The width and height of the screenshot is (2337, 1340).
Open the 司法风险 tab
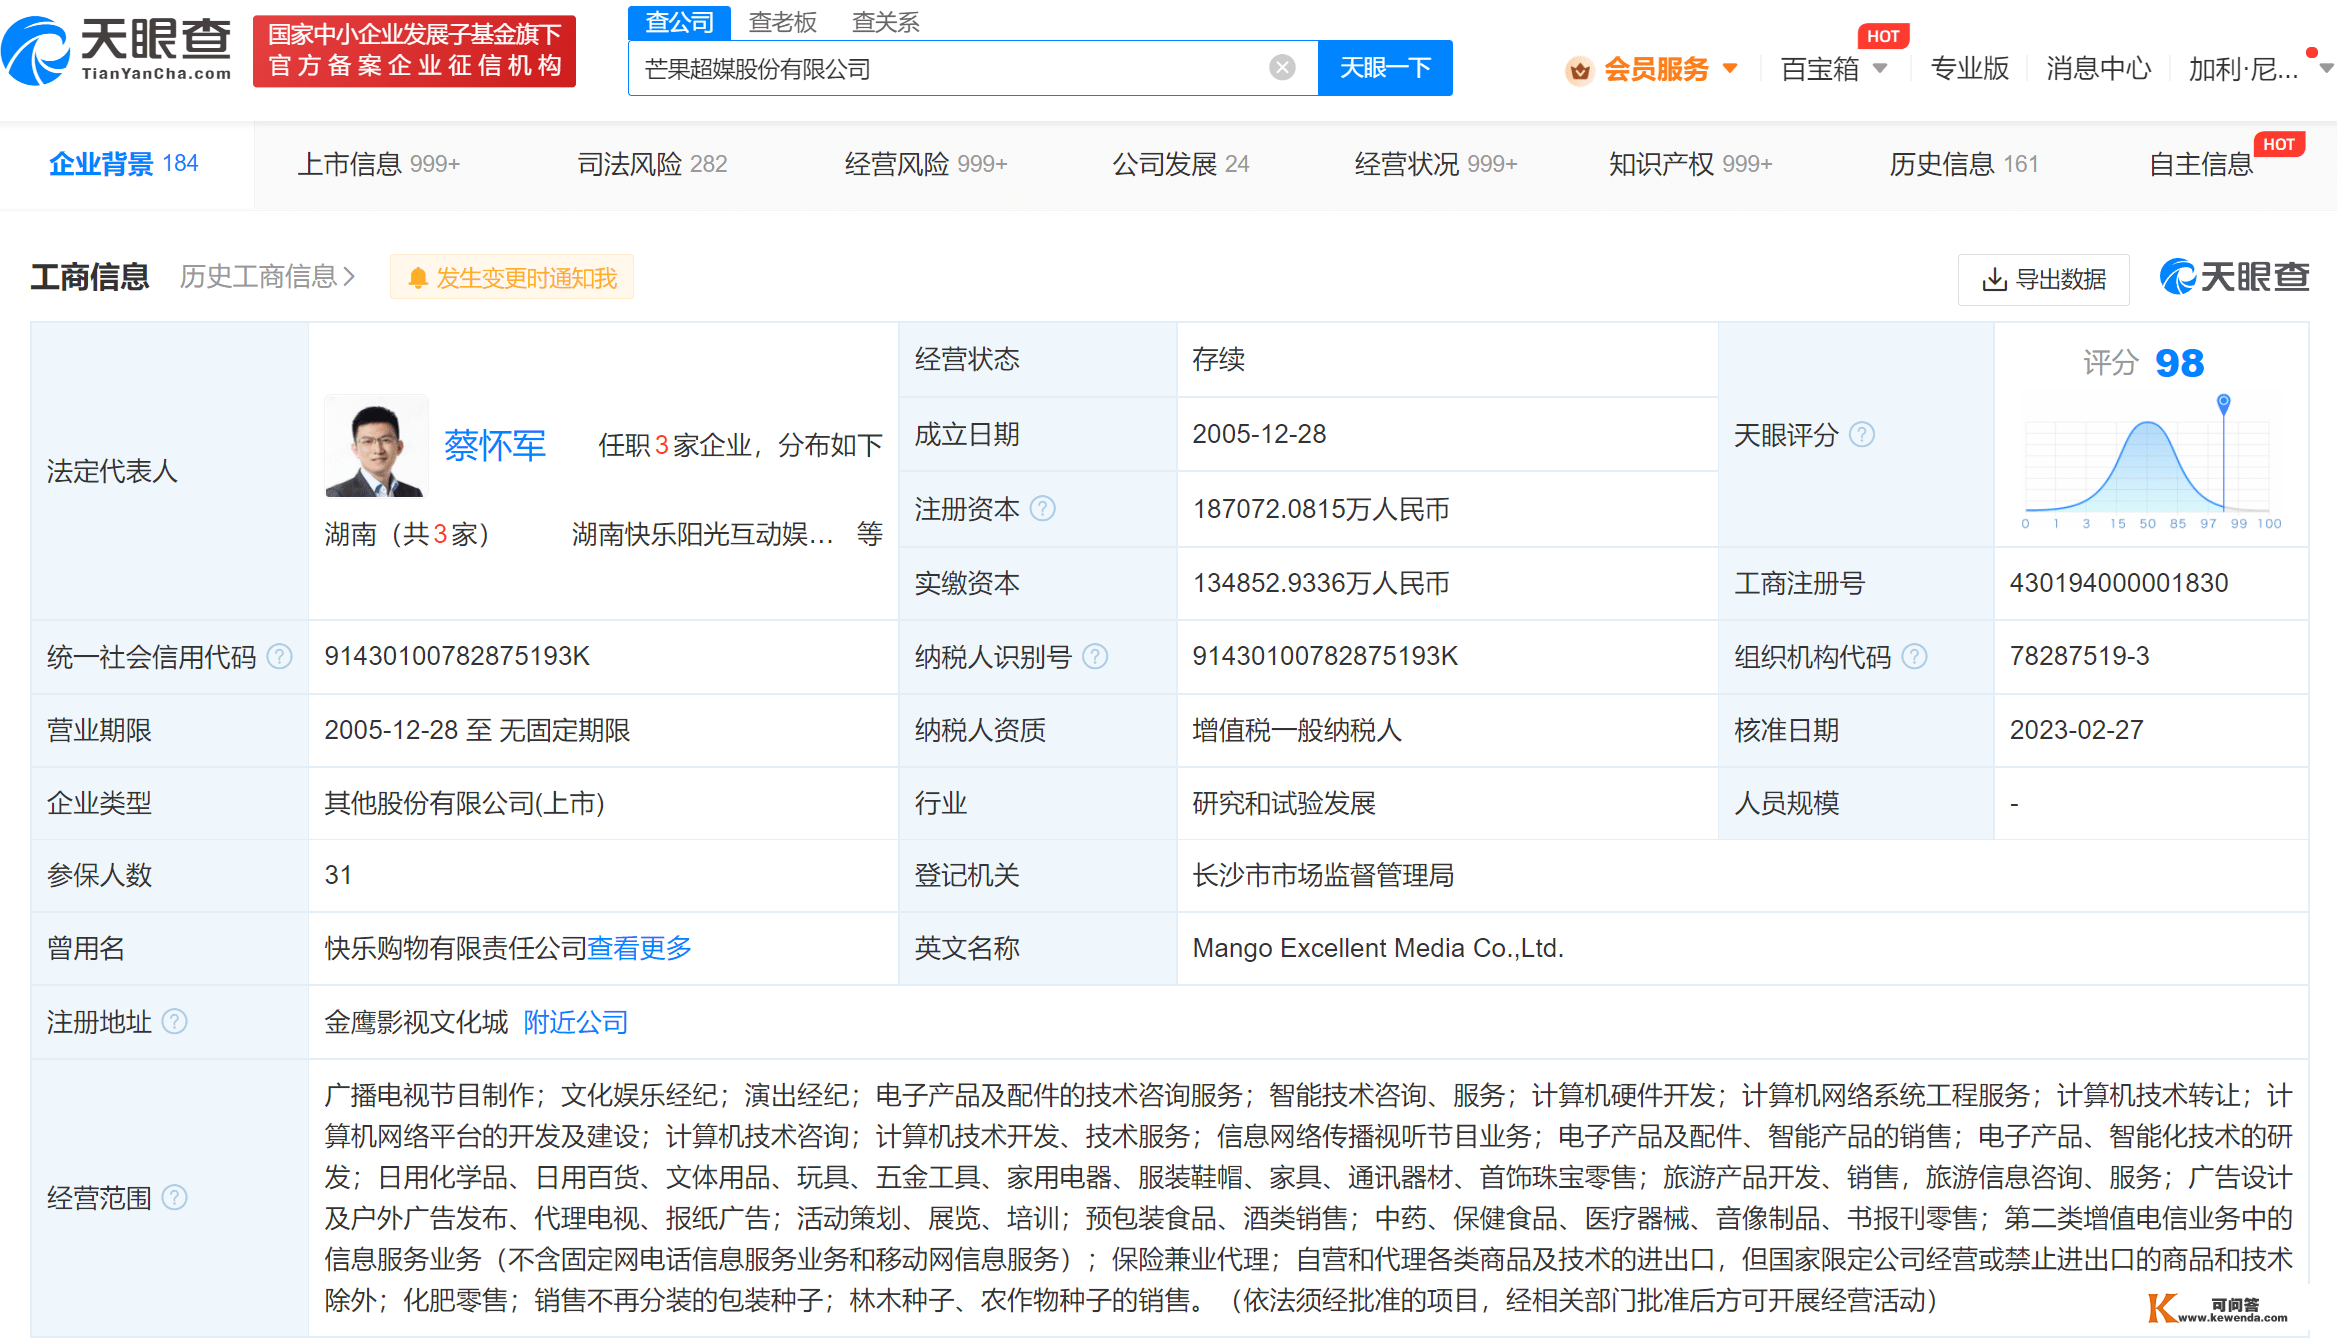pyautogui.click(x=653, y=164)
